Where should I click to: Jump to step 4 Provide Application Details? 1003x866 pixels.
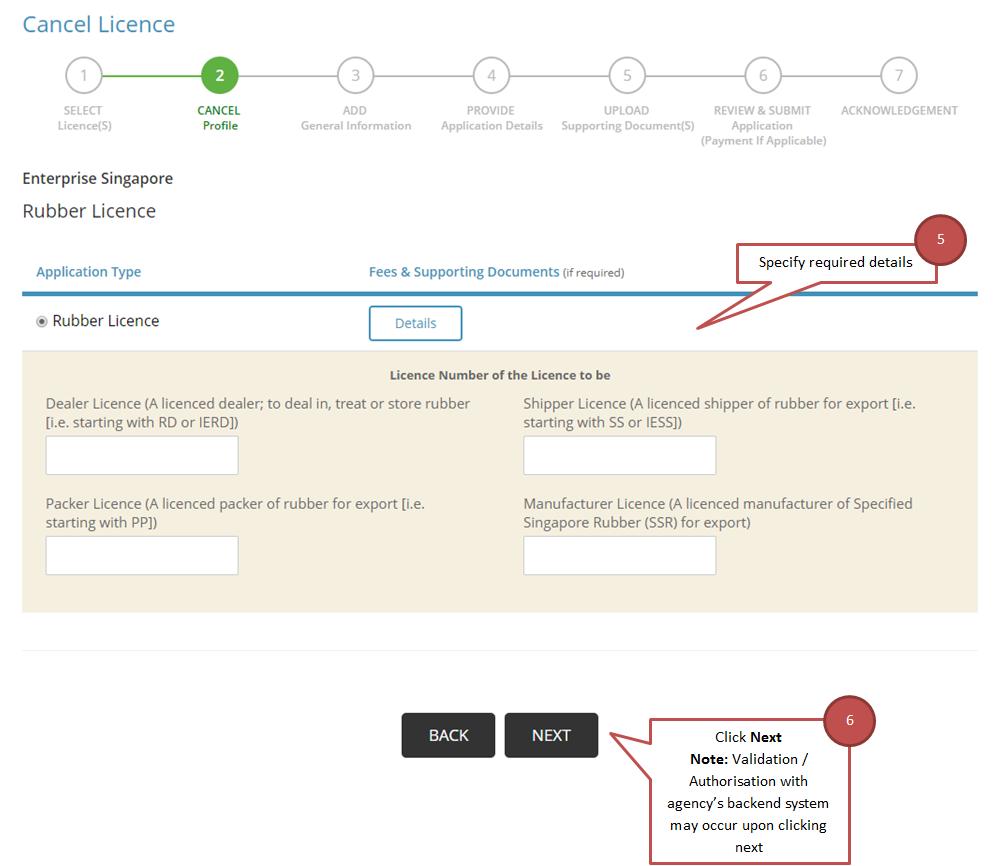[x=491, y=75]
